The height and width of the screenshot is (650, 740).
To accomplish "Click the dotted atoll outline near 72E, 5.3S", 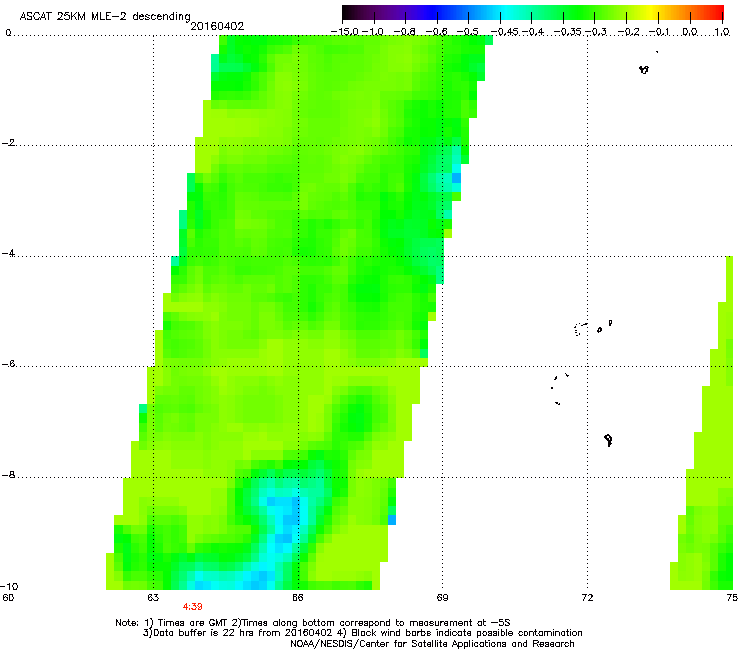I will (x=580, y=329).
